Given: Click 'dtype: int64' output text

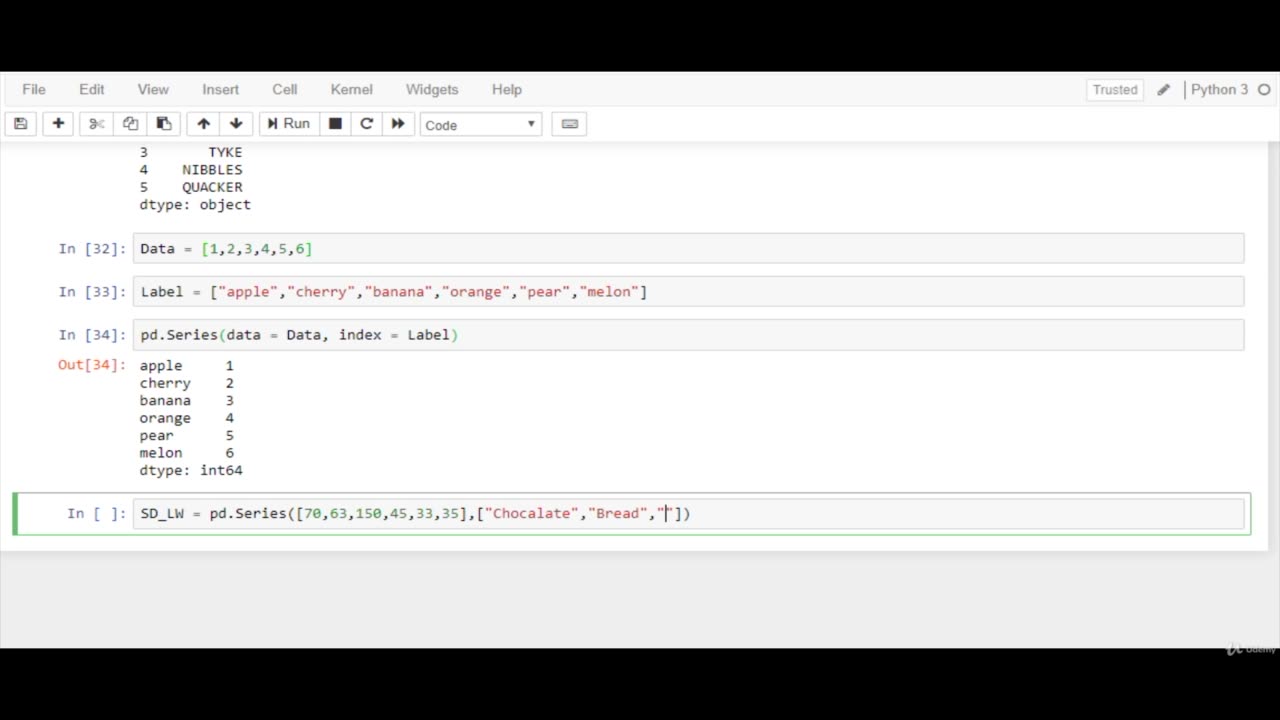Looking at the screenshot, I should coord(191,470).
